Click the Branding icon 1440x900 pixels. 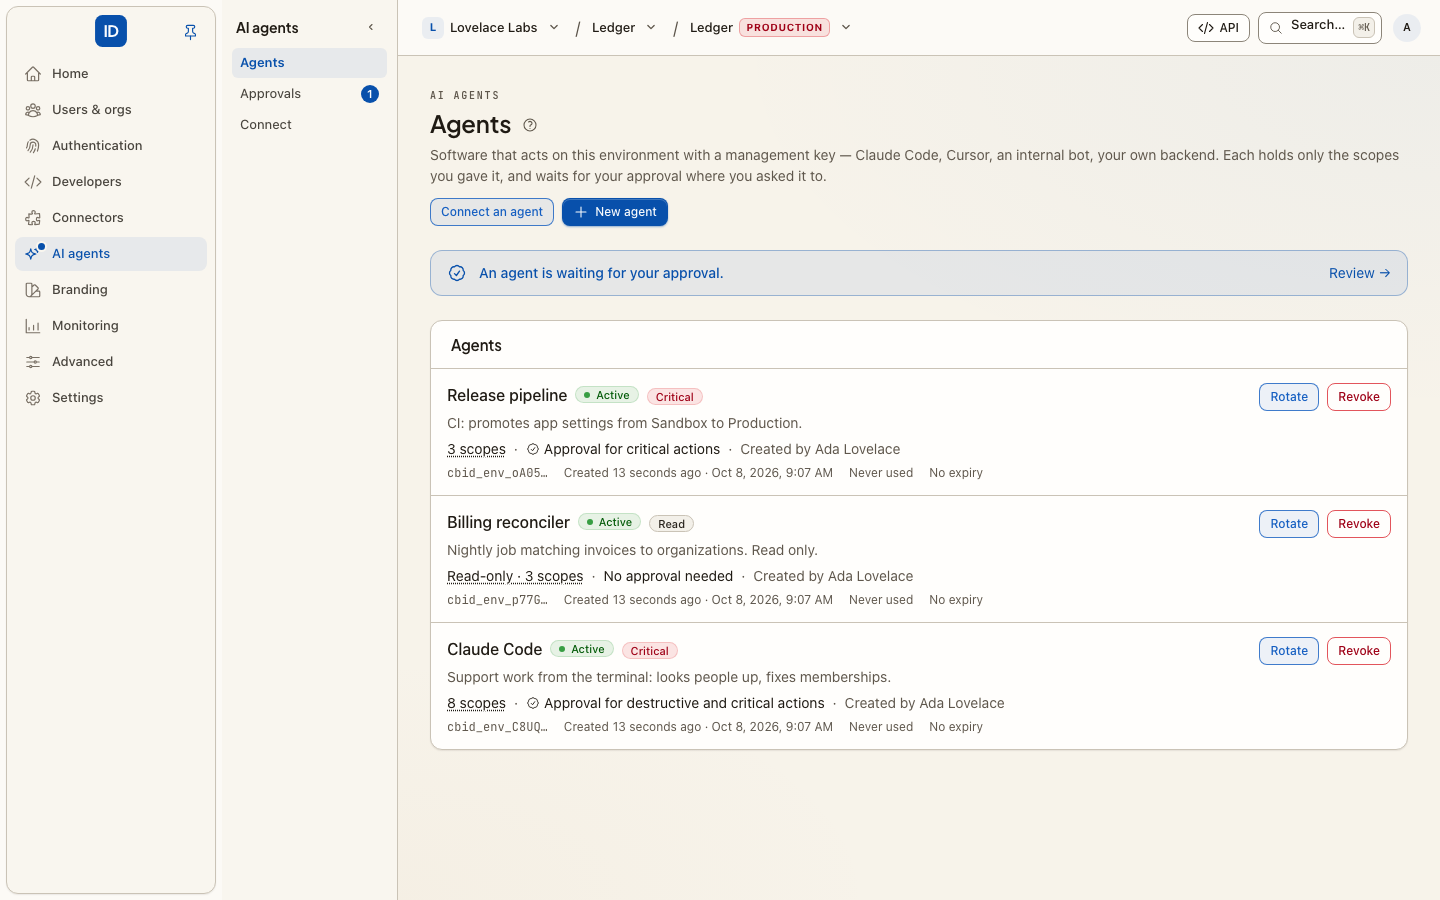tap(33, 290)
